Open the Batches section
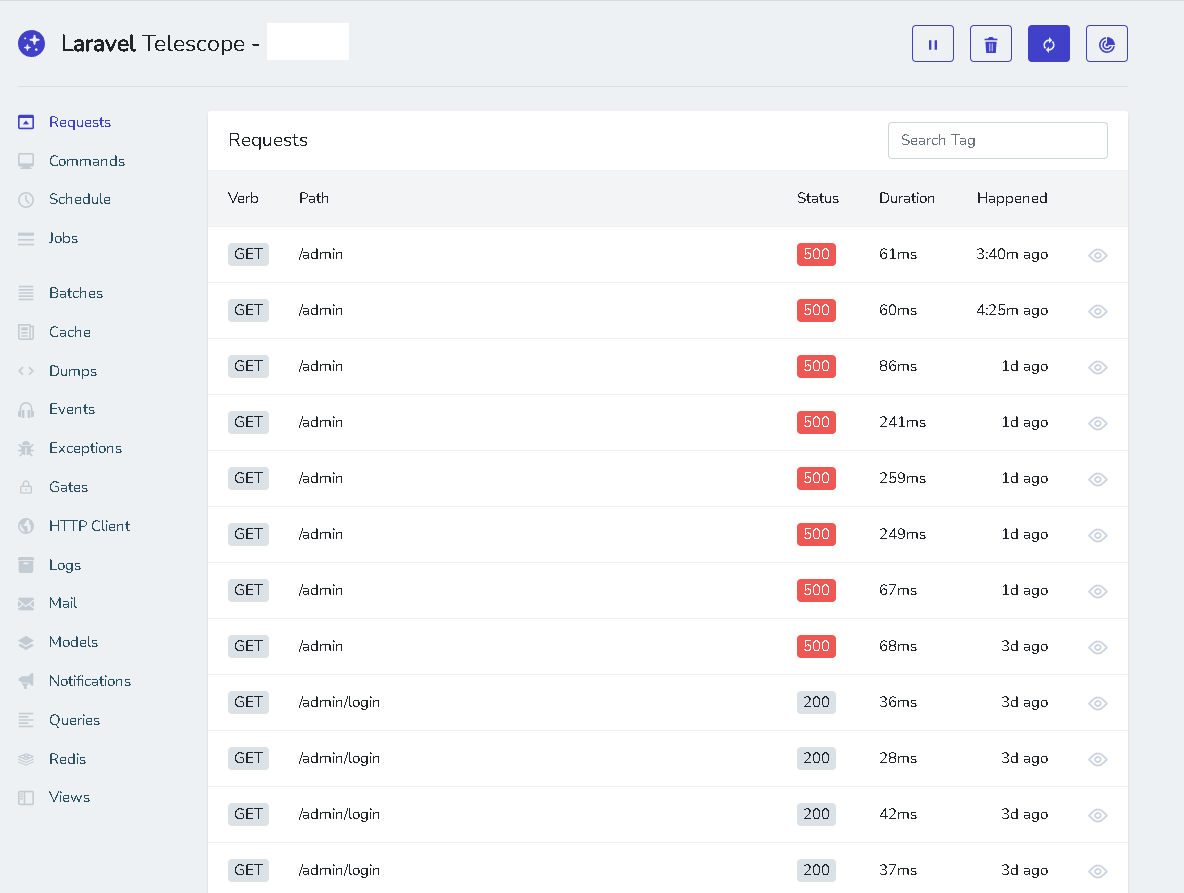Screen dimensions: 1184x893 76,292
